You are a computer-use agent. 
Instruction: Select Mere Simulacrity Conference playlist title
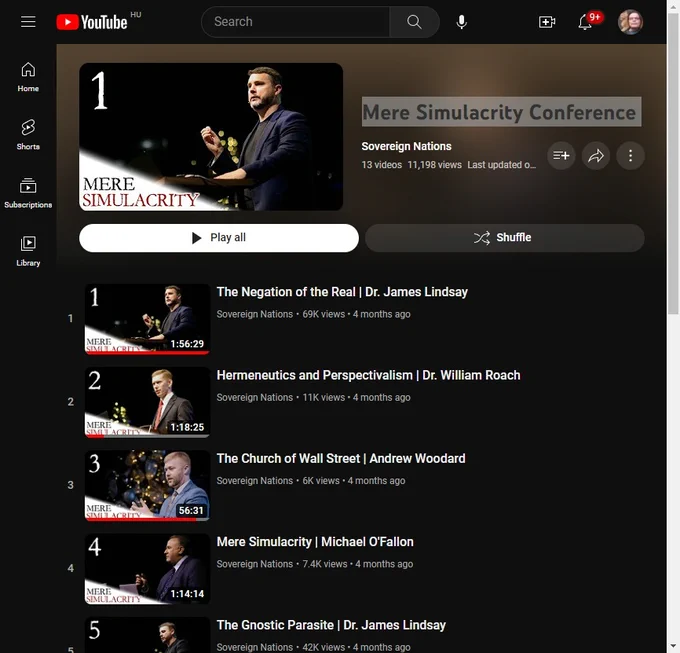pyautogui.click(x=501, y=112)
